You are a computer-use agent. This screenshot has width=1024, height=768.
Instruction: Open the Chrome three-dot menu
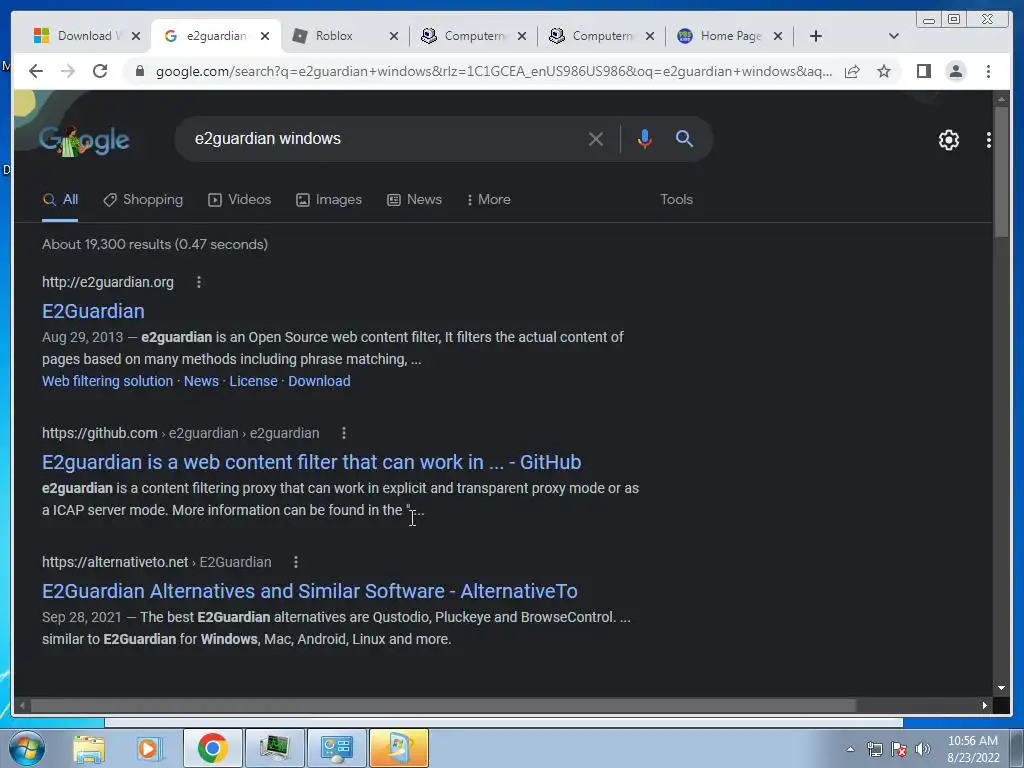pyautogui.click(x=988, y=71)
